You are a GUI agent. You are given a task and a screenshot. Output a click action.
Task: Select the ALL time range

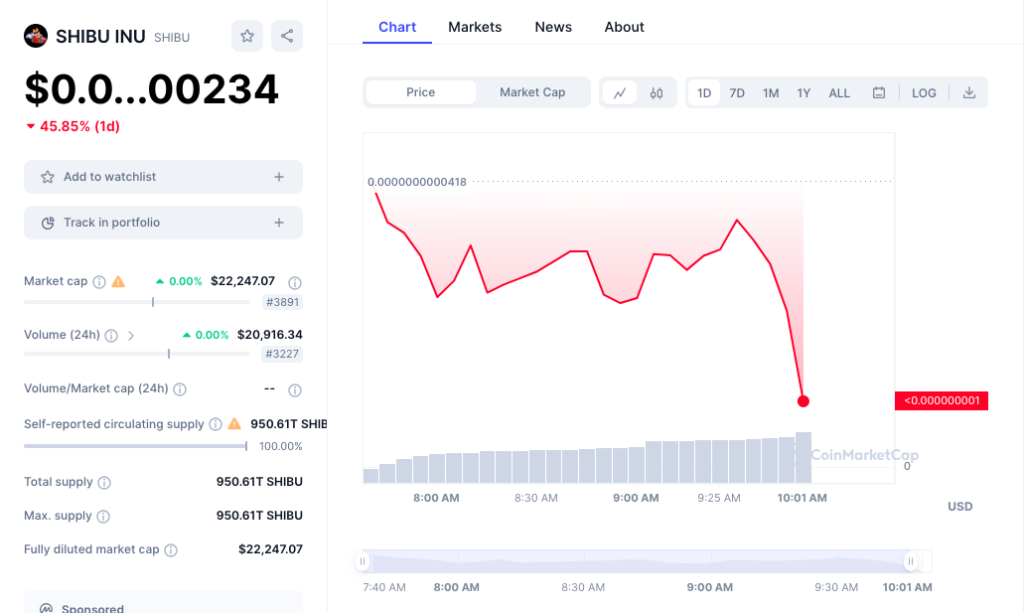tap(839, 92)
